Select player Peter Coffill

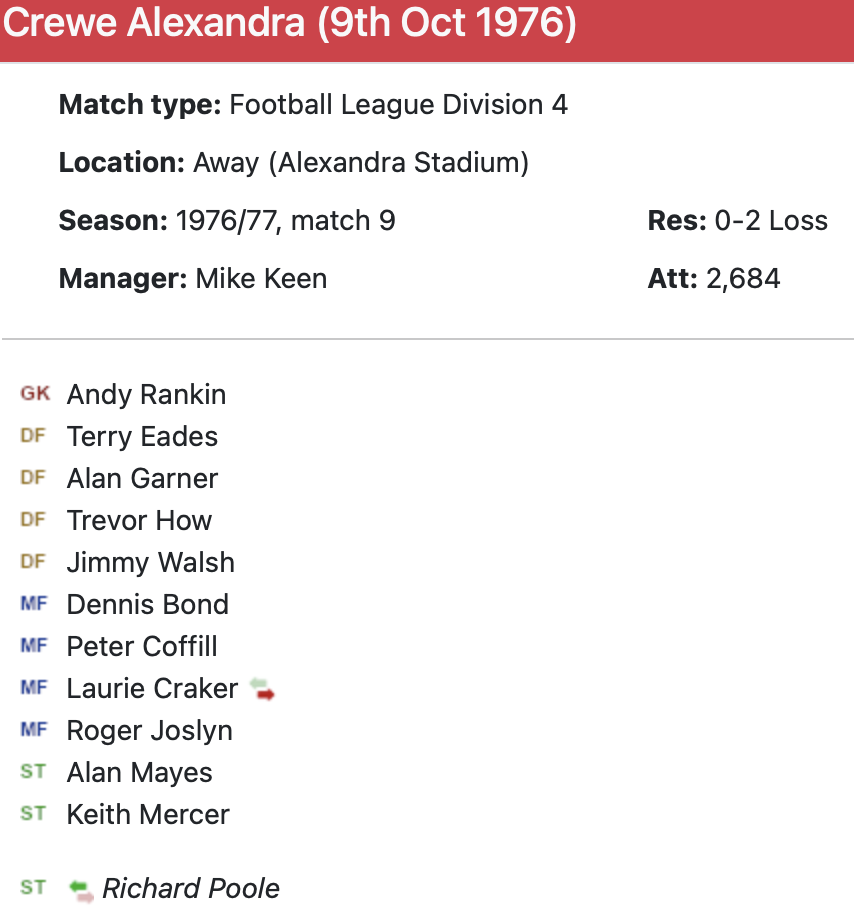click(x=142, y=646)
